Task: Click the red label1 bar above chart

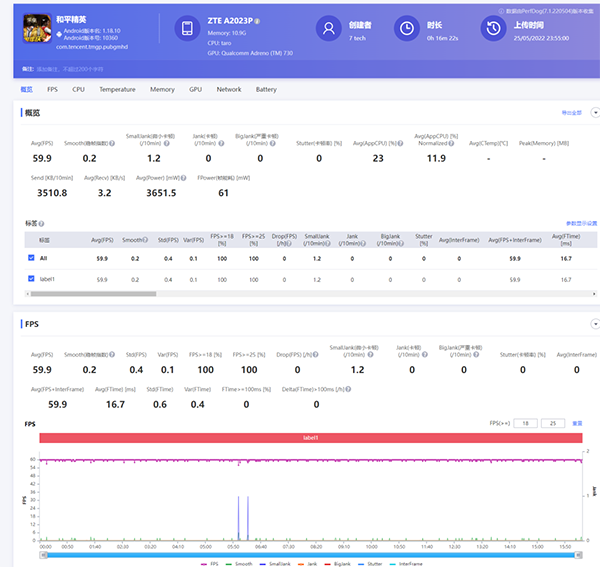Action: [x=310, y=438]
